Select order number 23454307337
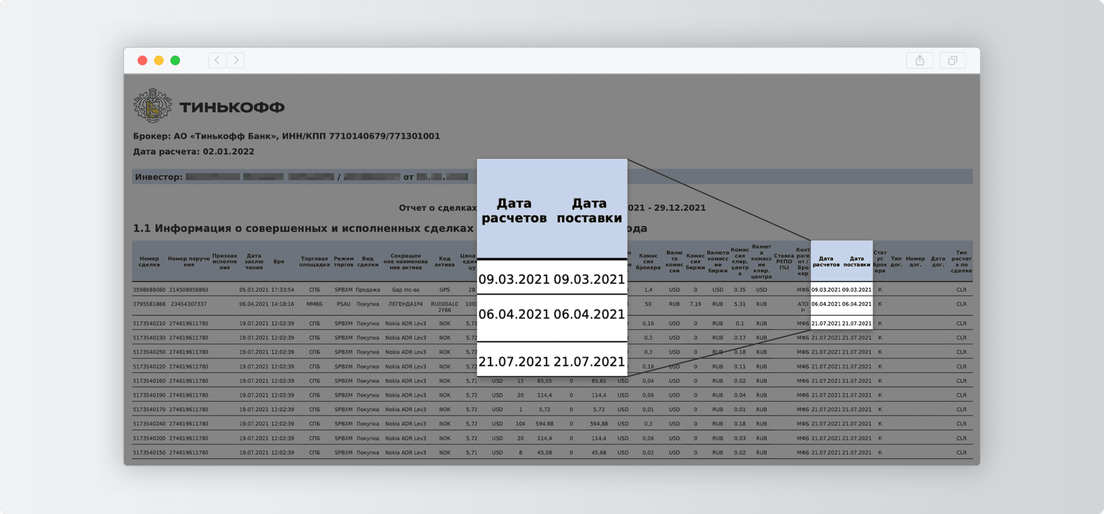 pos(189,304)
